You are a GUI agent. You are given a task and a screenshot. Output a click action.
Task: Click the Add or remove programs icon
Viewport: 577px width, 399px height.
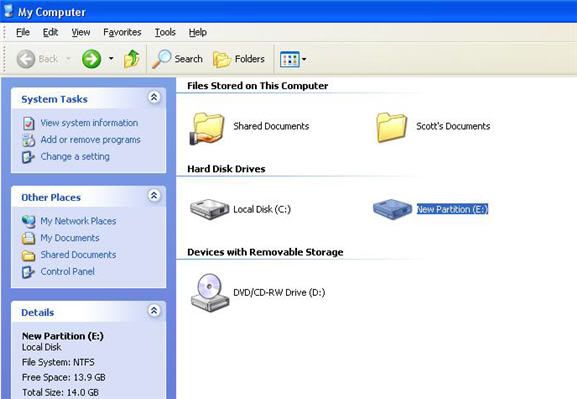pyautogui.click(x=28, y=140)
